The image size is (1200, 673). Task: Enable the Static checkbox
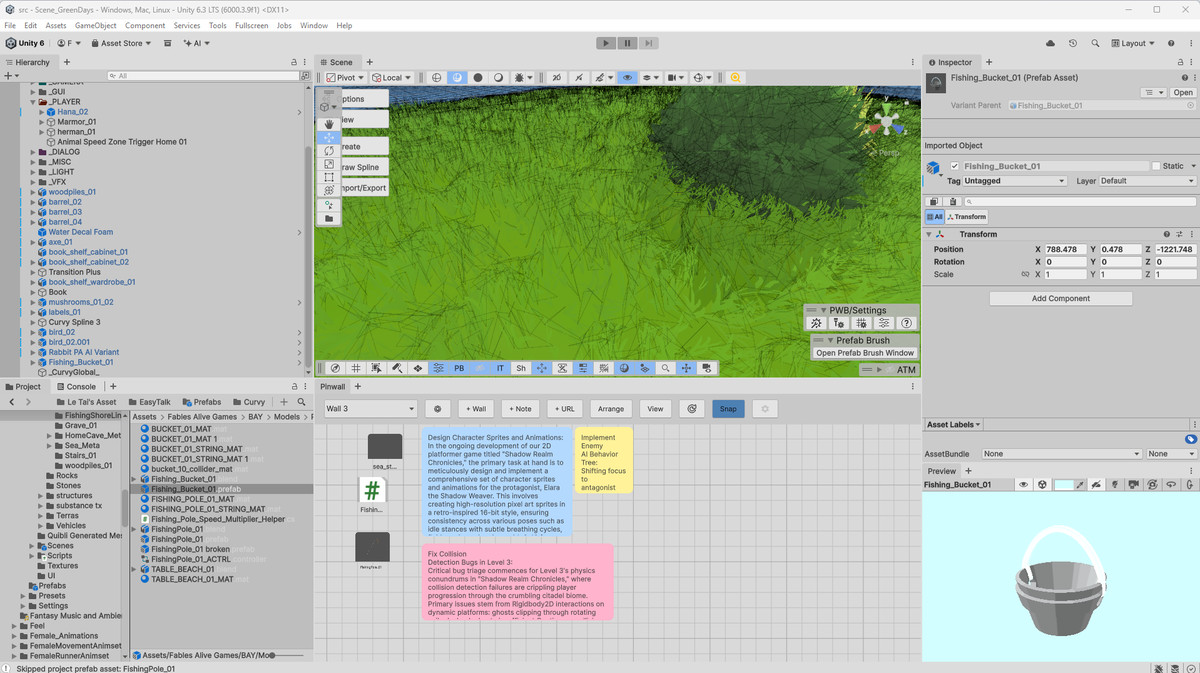click(1156, 166)
